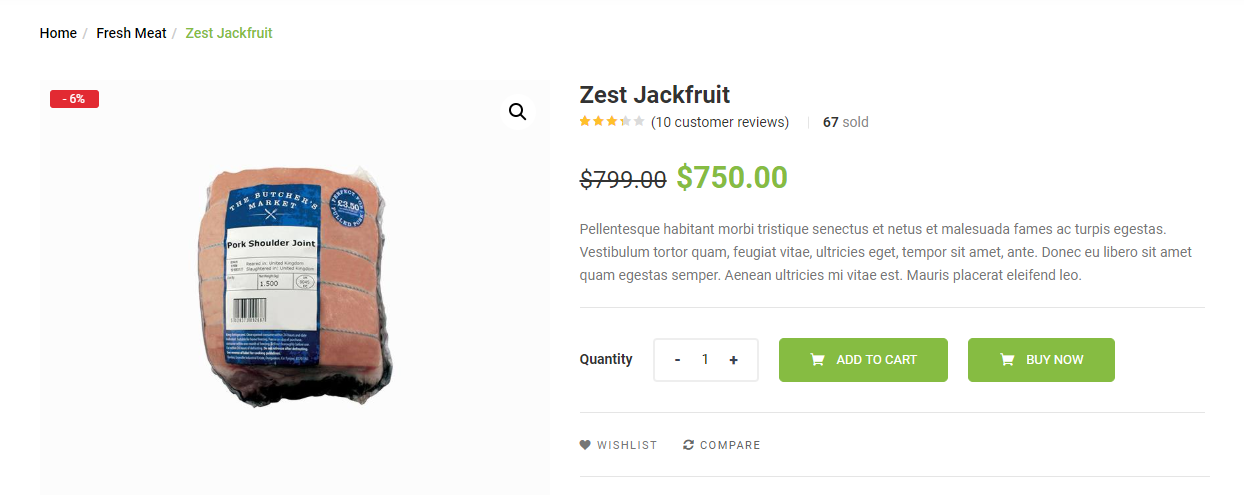Click the red -6% discount badge

pyautogui.click(x=74, y=99)
